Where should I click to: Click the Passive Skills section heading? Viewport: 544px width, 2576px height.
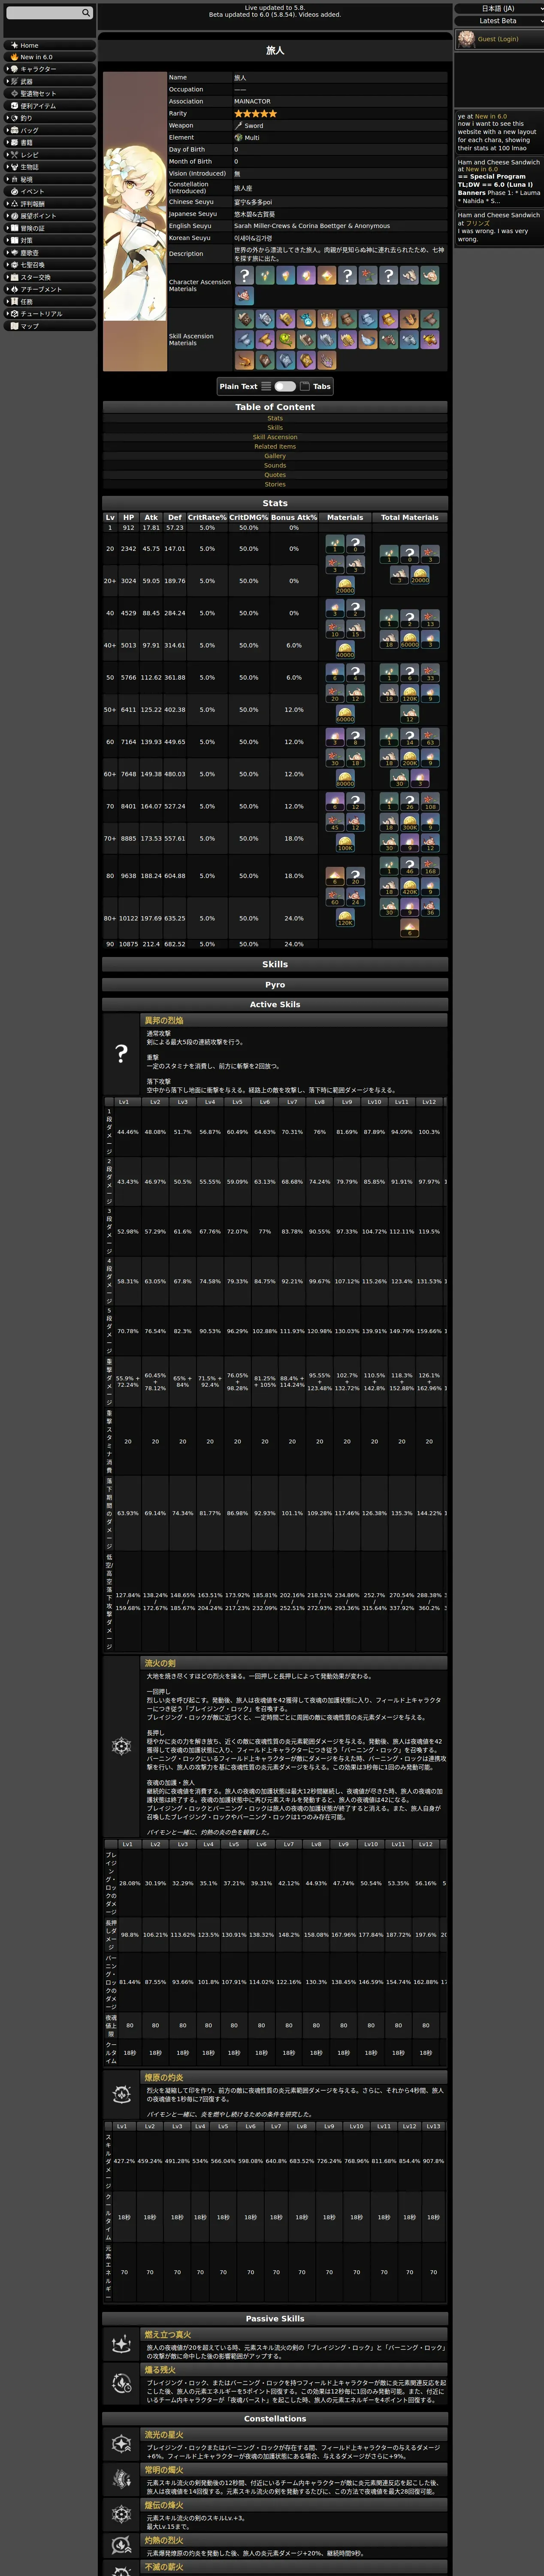(275, 2319)
